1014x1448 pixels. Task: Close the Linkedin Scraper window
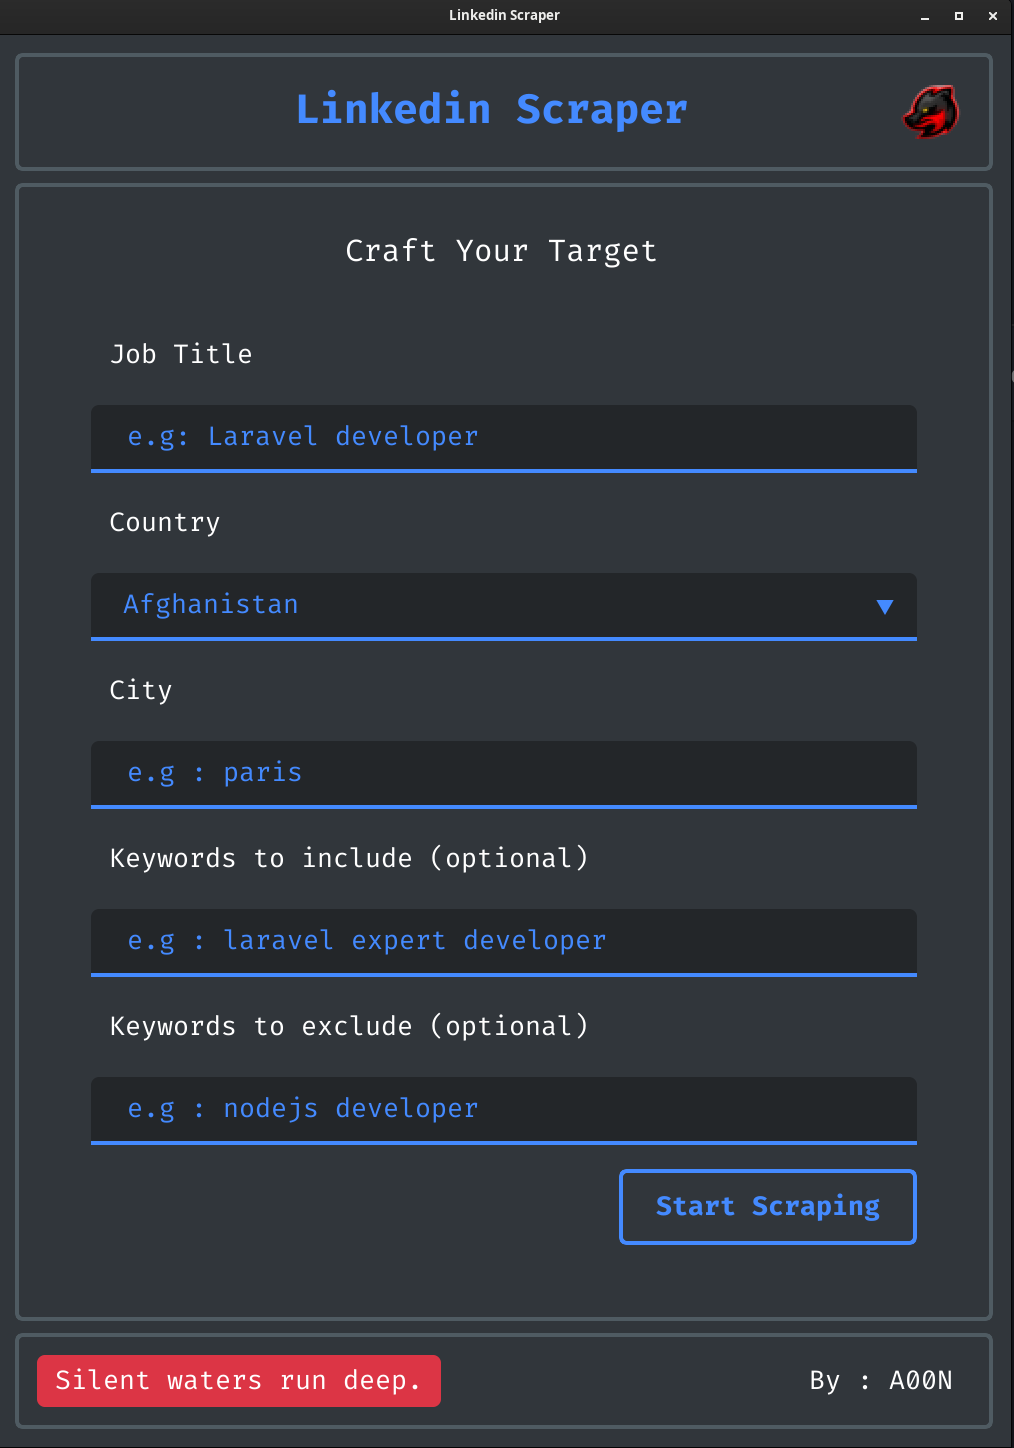click(993, 16)
